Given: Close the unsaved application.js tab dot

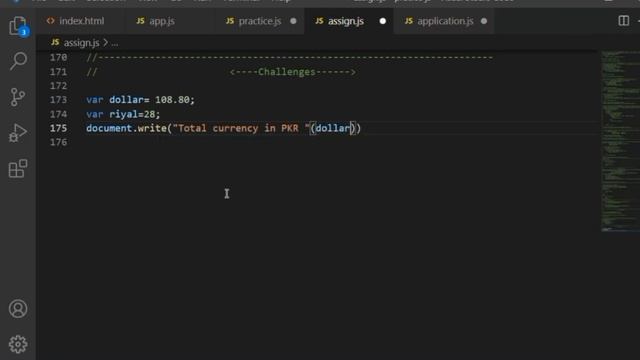Looking at the screenshot, I should pos(484,21).
